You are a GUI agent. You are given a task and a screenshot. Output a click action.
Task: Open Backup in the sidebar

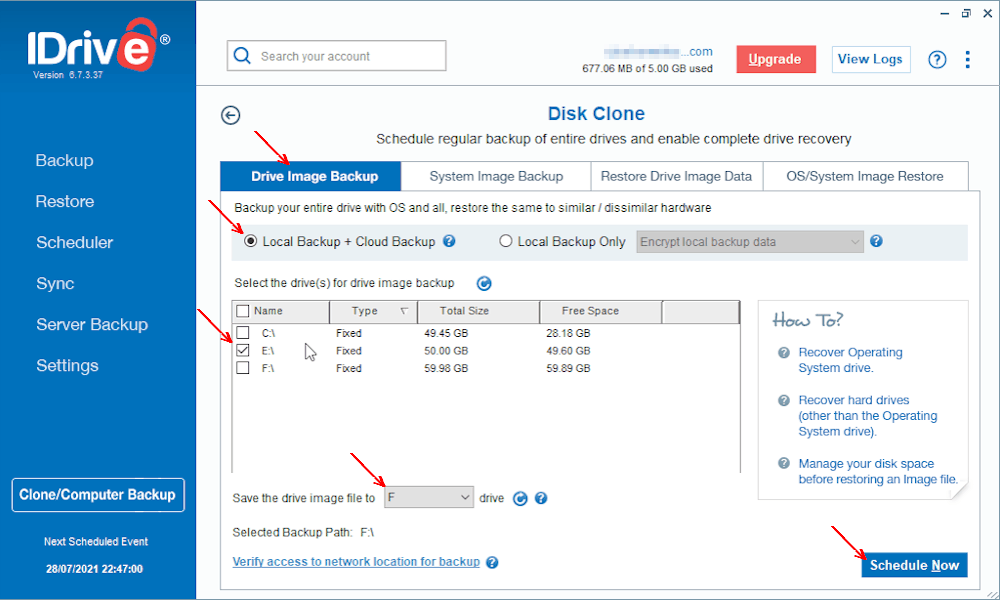tap(64, 161)
